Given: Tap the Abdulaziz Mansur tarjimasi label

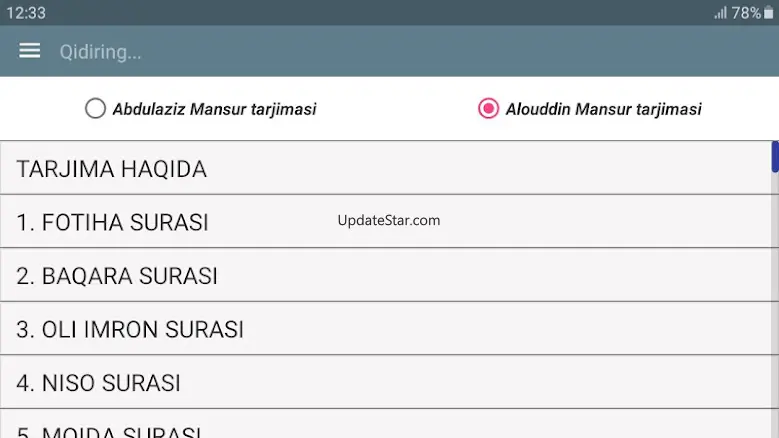Looking at the screenshot, I should [x=214, y=109].
